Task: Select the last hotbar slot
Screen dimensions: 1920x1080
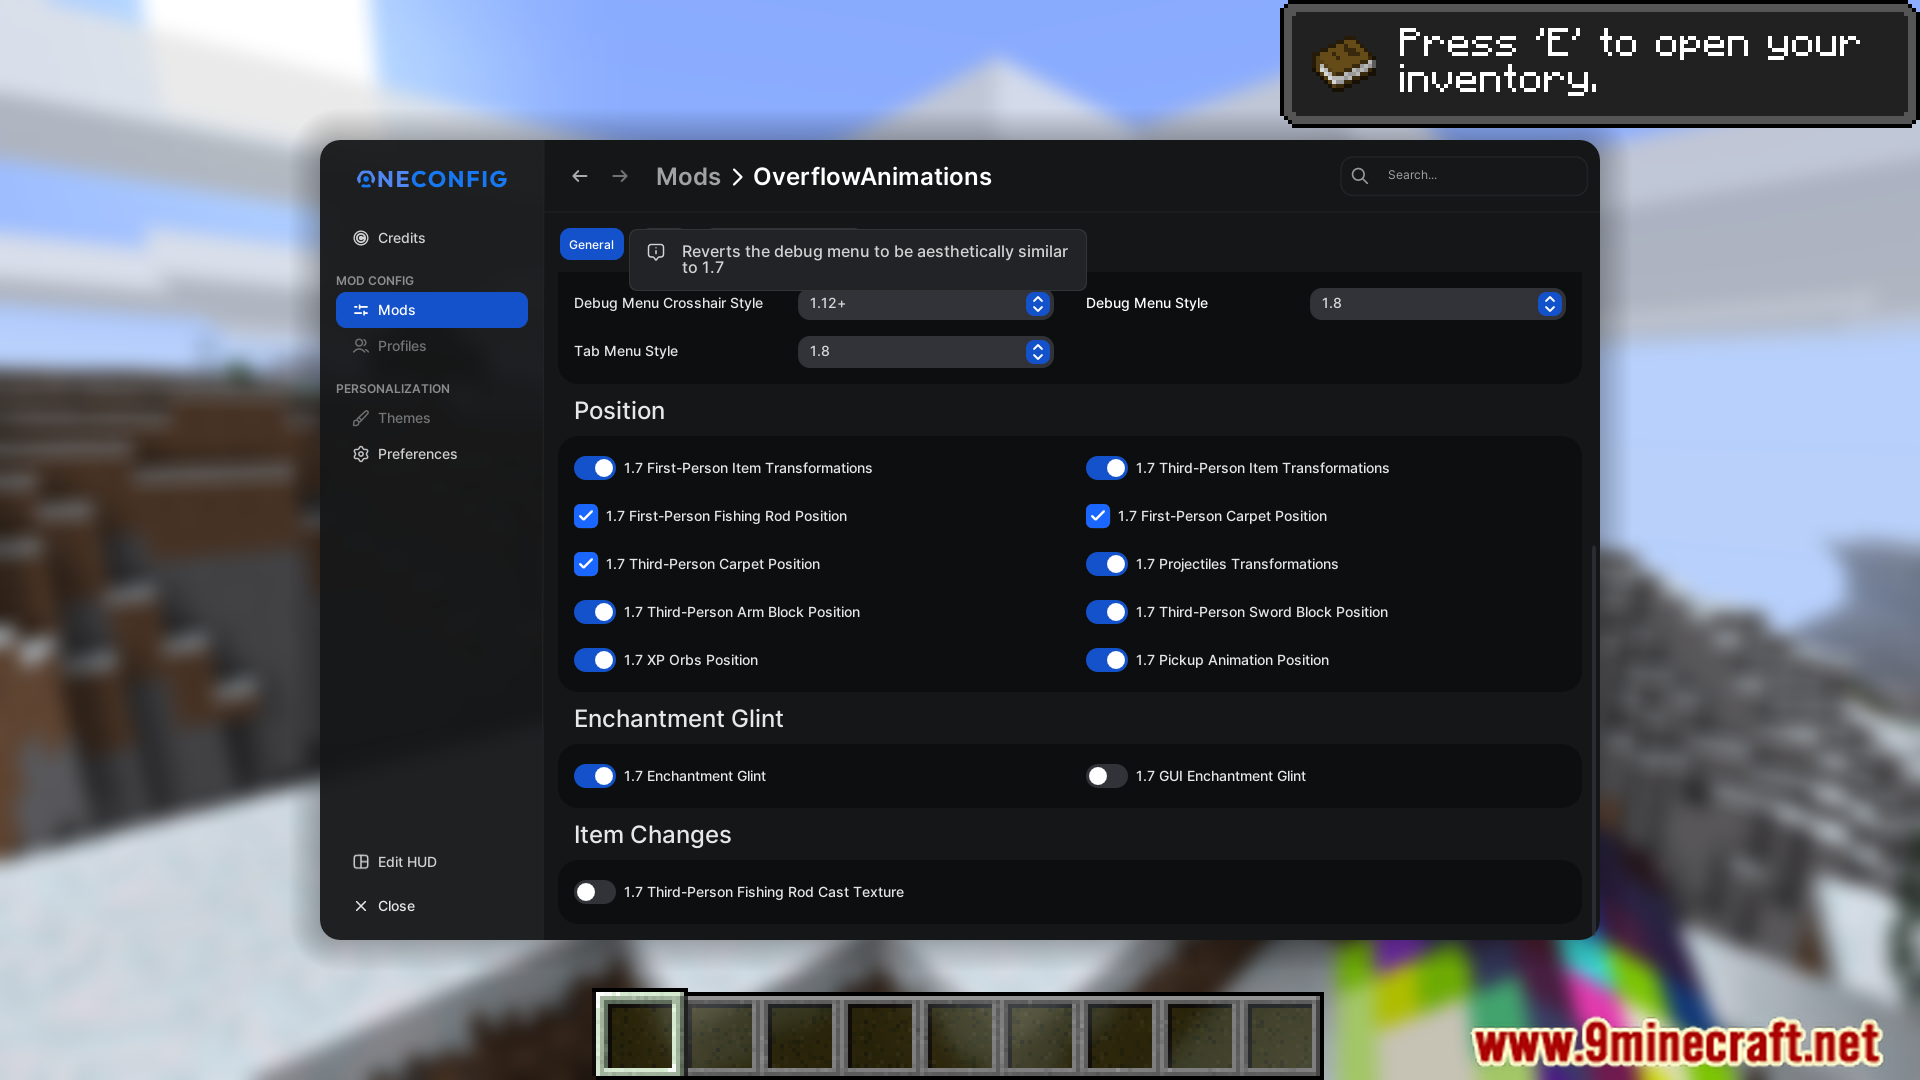Action: (1280, 1036)
